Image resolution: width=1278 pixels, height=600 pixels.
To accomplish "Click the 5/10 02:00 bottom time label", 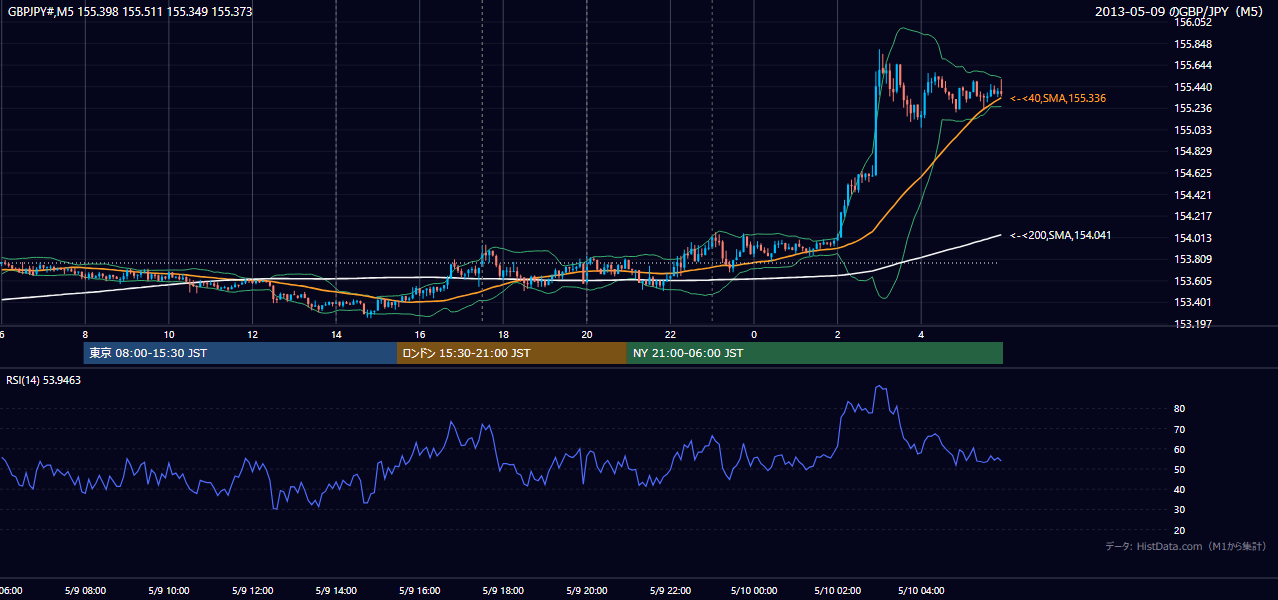I will point(837,590).
